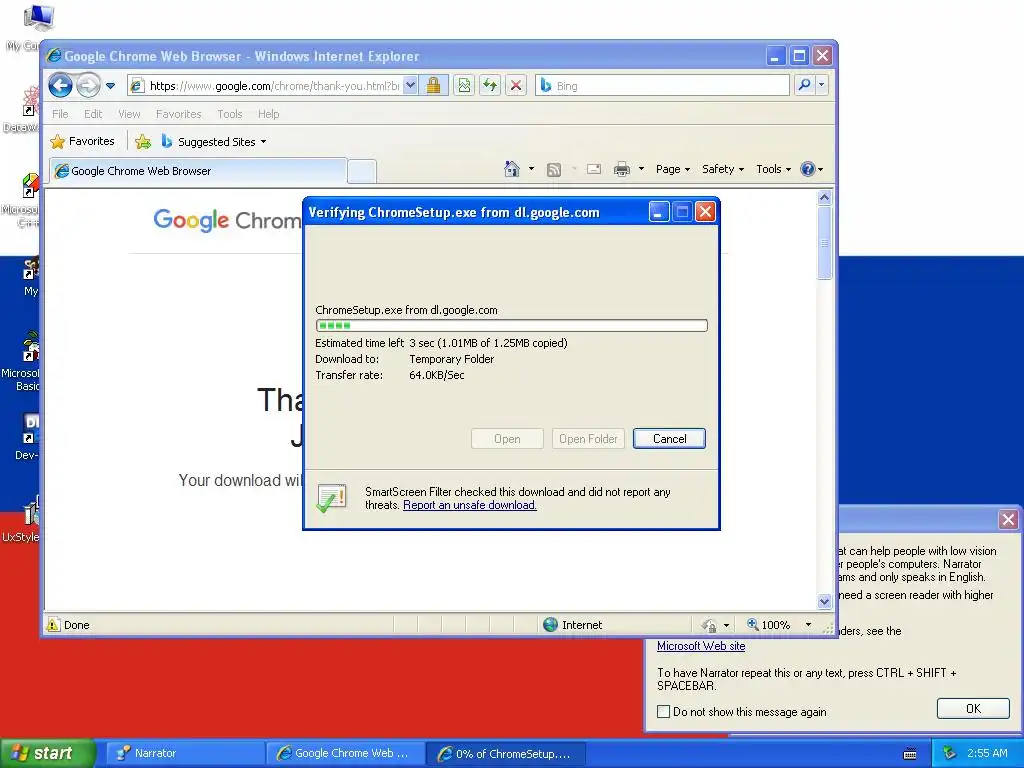Click the address bar URL field

point(273,86)
